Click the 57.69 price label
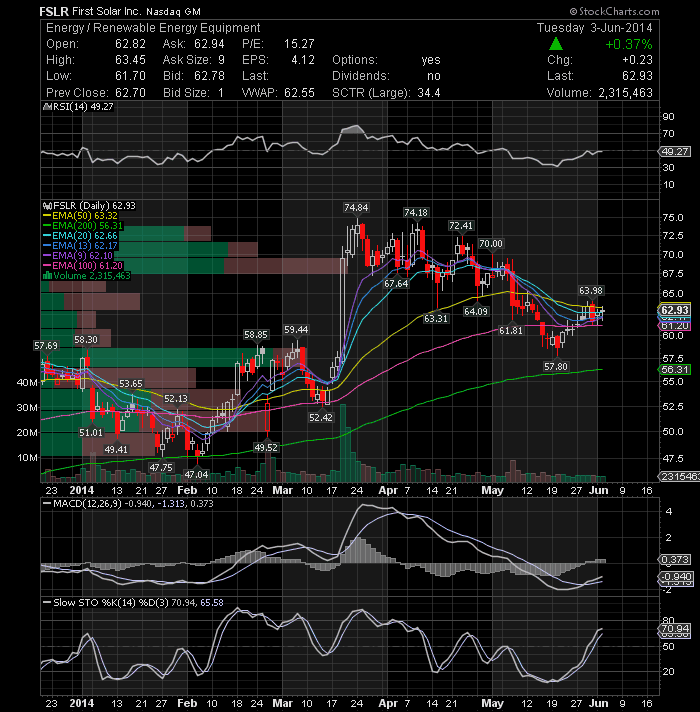Viewport: 700px width, 712px height. coord(46,346)
